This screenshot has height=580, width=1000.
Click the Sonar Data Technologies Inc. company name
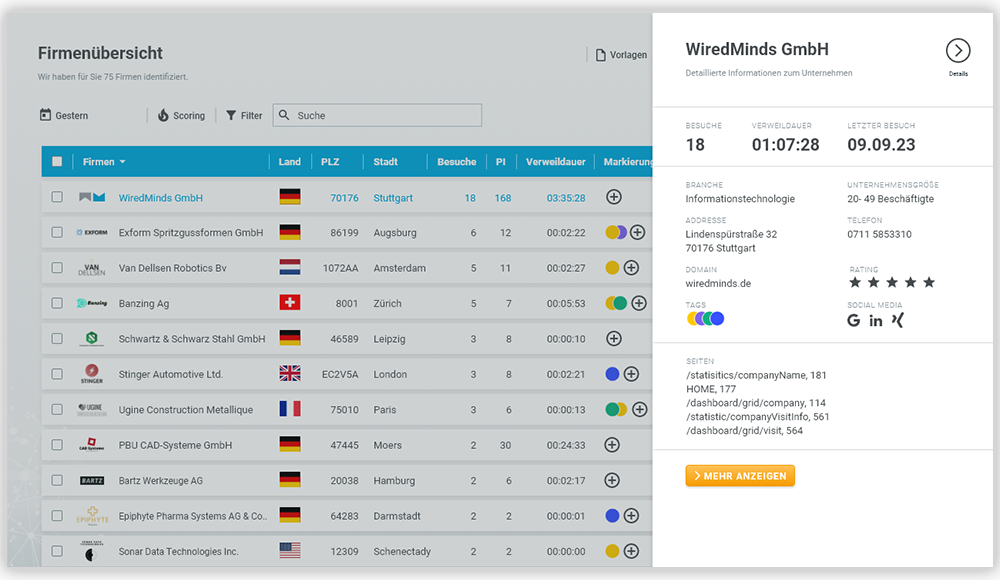pos(179,551)
